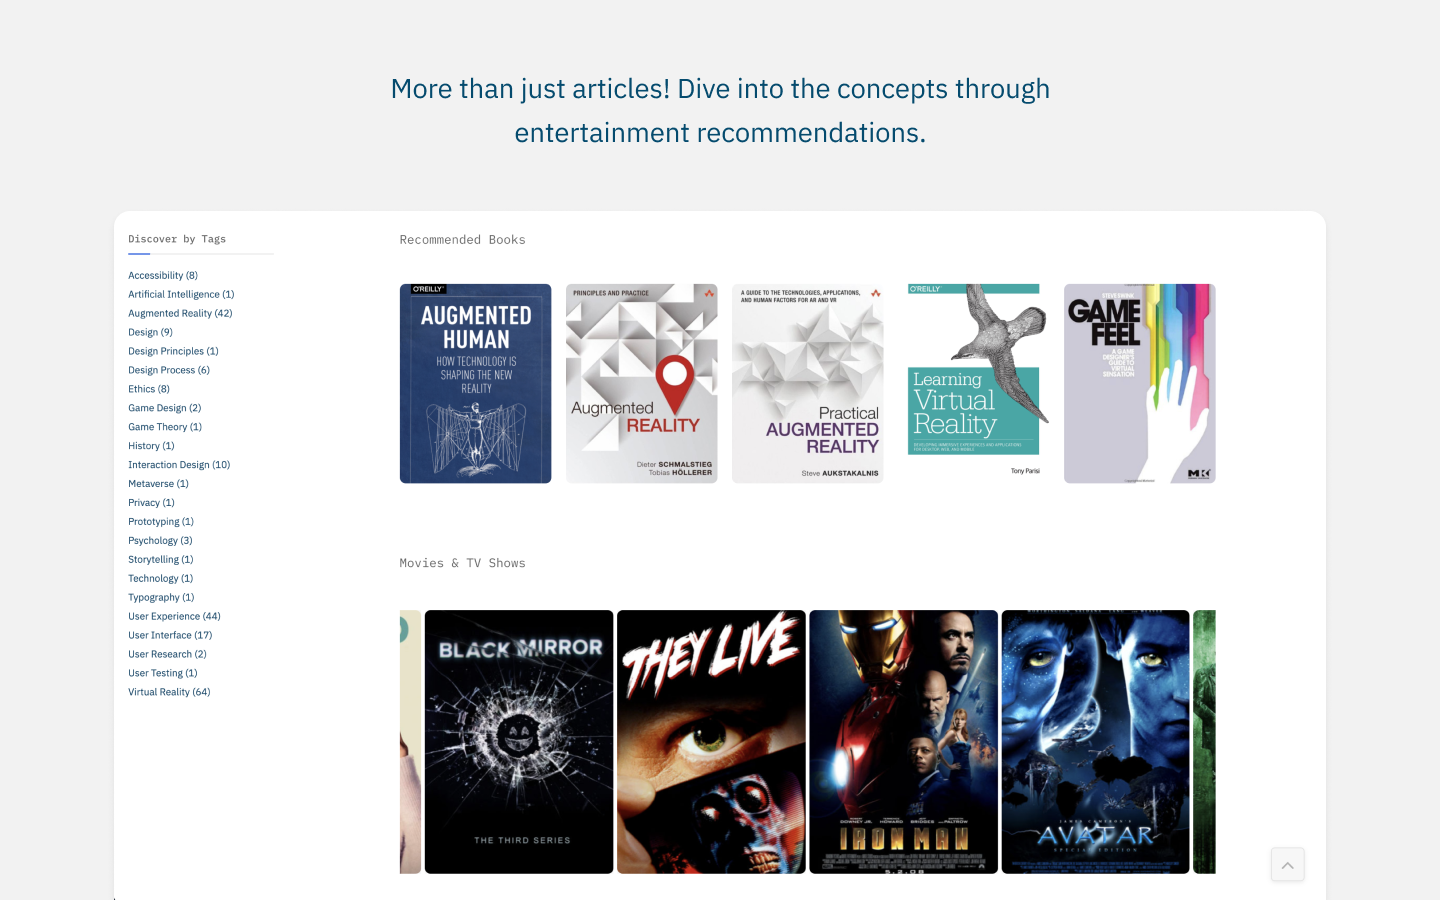Open the User Testing (1) tag
The image size is (1440, 900).
[x=163, y=674]
